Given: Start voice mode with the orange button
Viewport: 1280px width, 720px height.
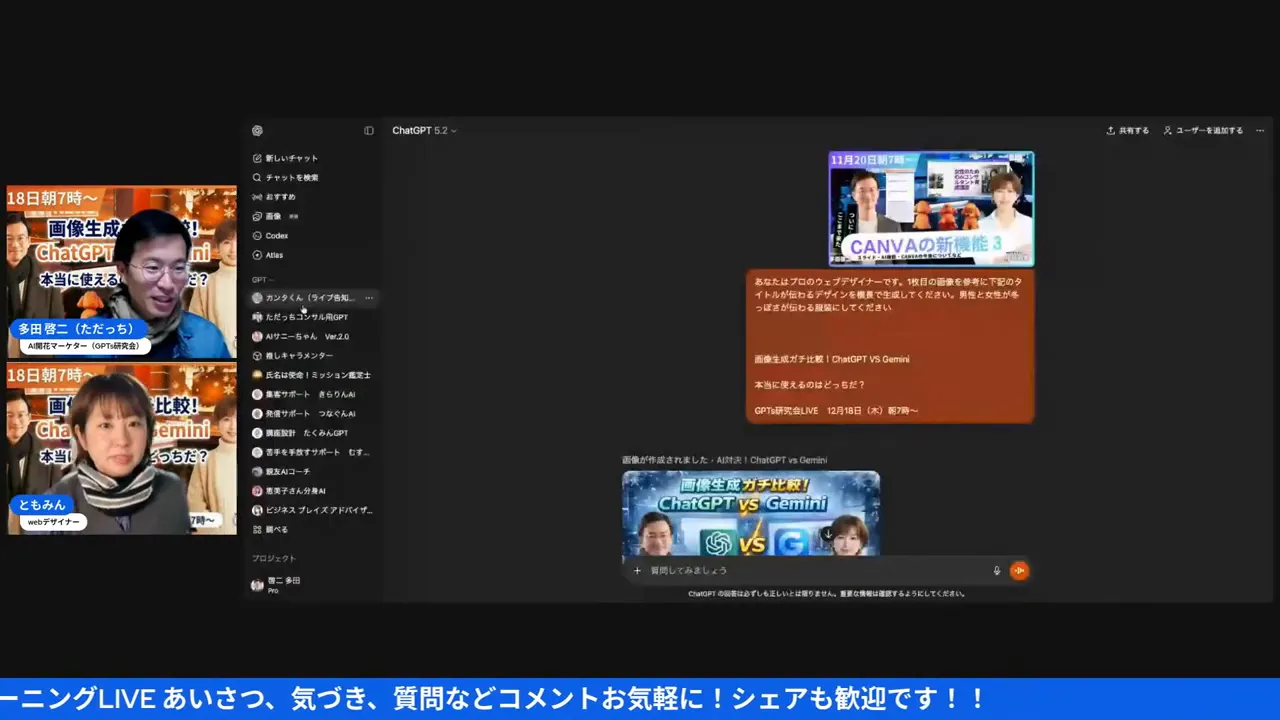Looking at the screenshot, I should coord(1019,570).
